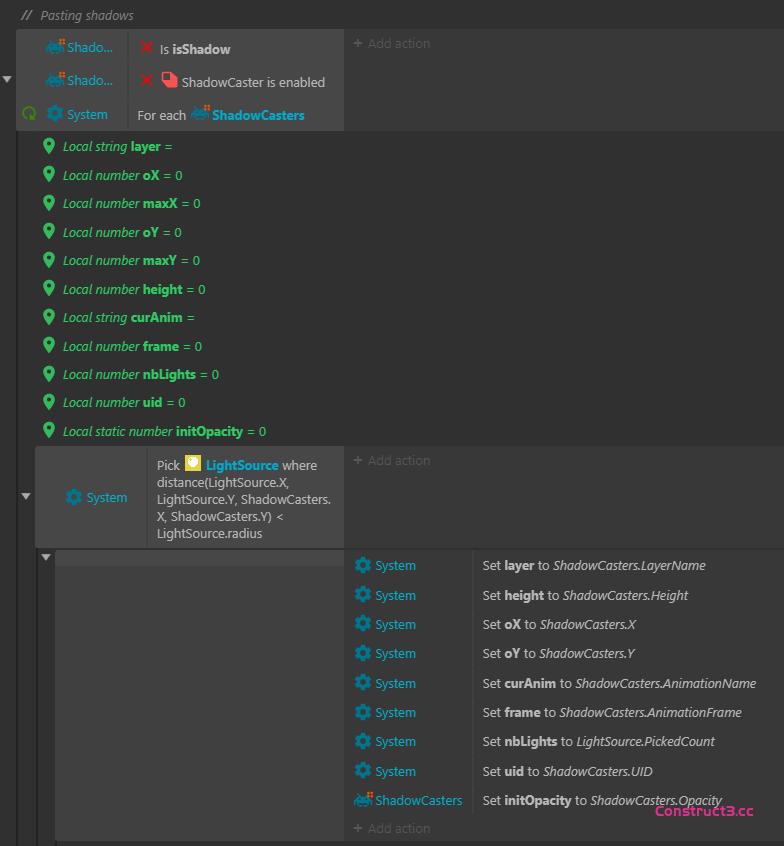The image size is (784, 846).
Task: Click the pin icon next to Local string layer
Action: [x=49, y=146]
